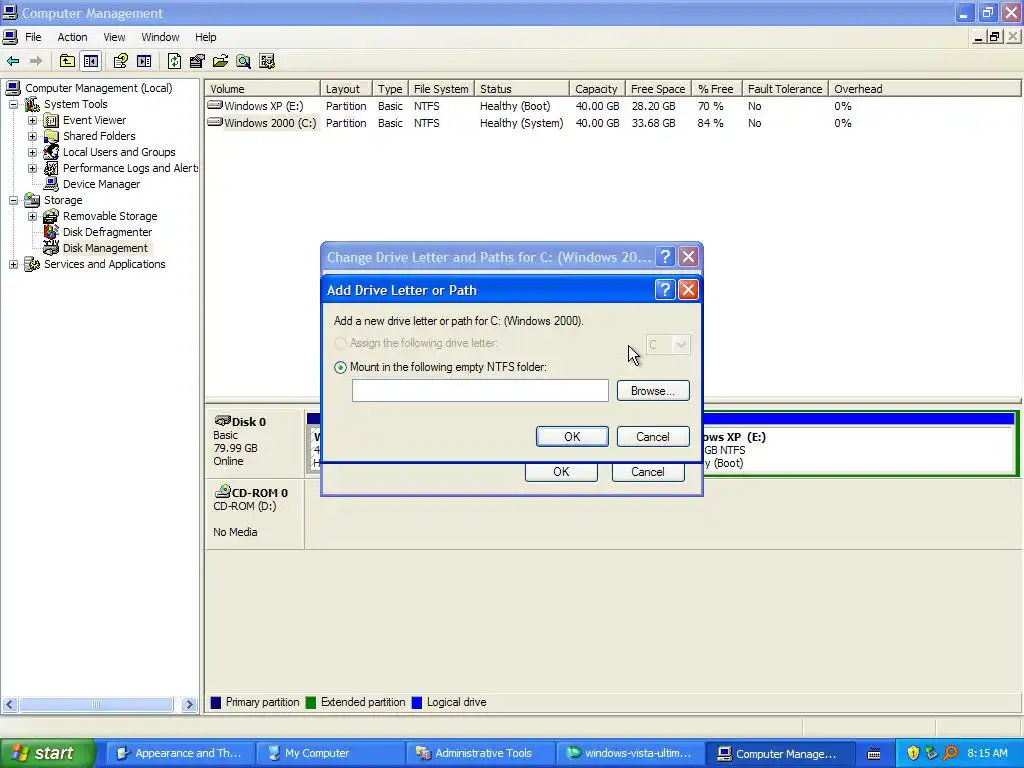Click the Refresh toolbar icon
1024x768 pixels.
(x=174, y=61)
